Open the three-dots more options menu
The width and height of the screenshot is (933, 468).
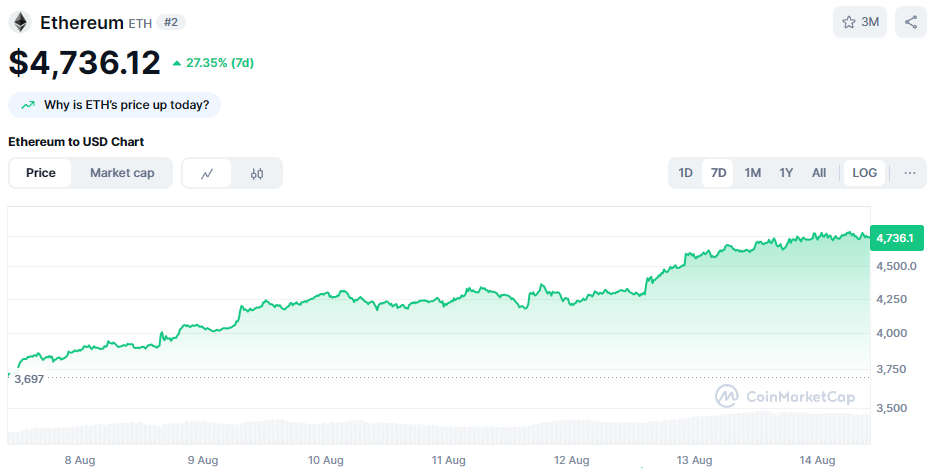(910, 173)
